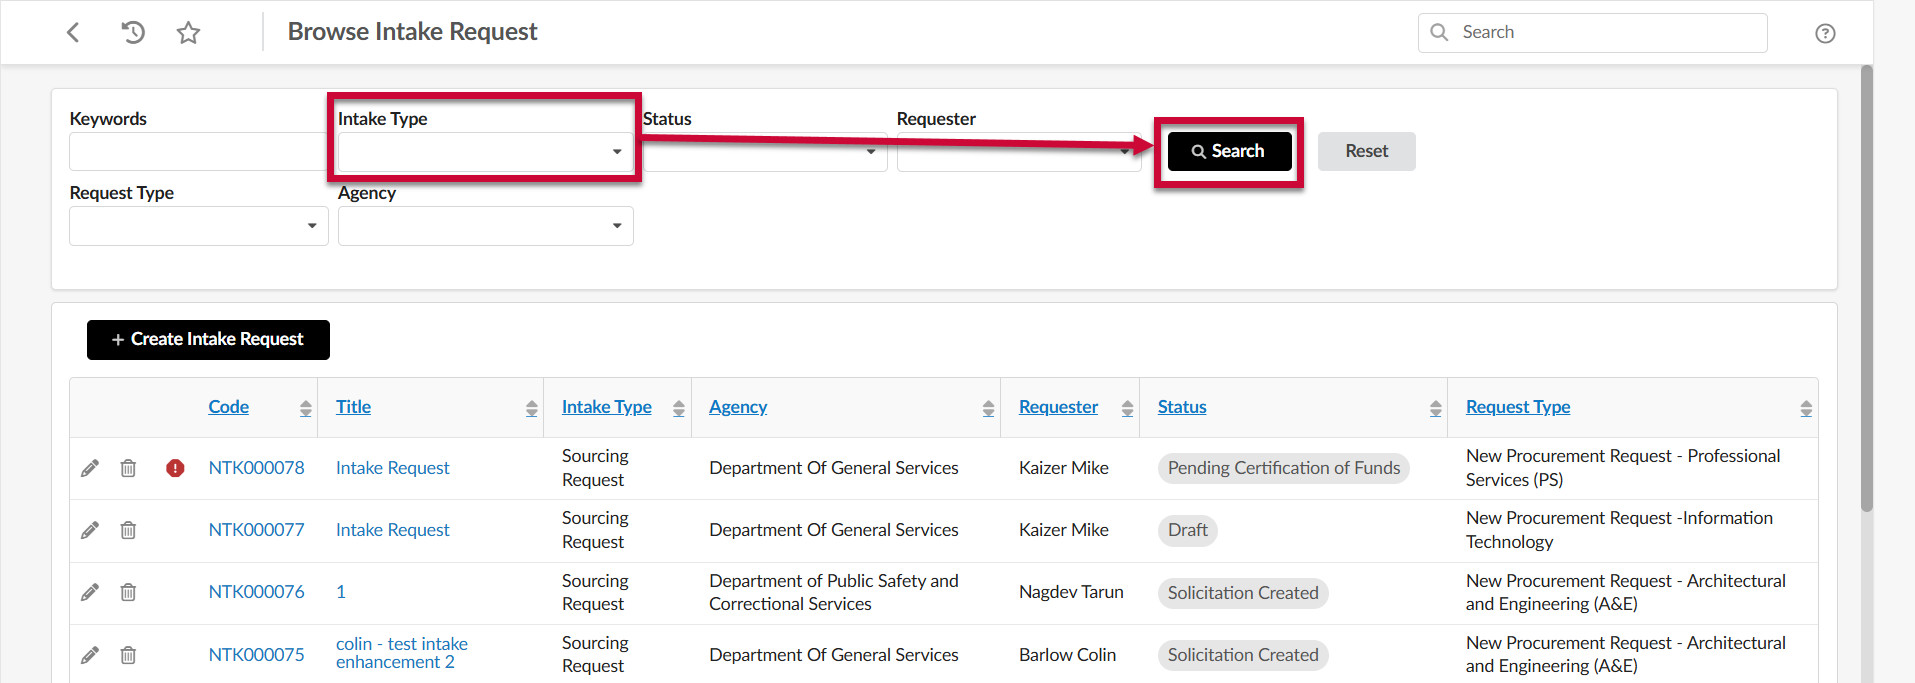Click the Code column header link
Viewport: 1915px width, 683px height.
(228, 407)
